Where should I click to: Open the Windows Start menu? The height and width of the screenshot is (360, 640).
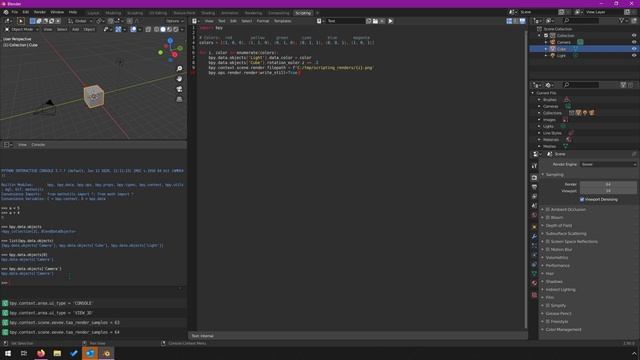click(x=8, y=353)
